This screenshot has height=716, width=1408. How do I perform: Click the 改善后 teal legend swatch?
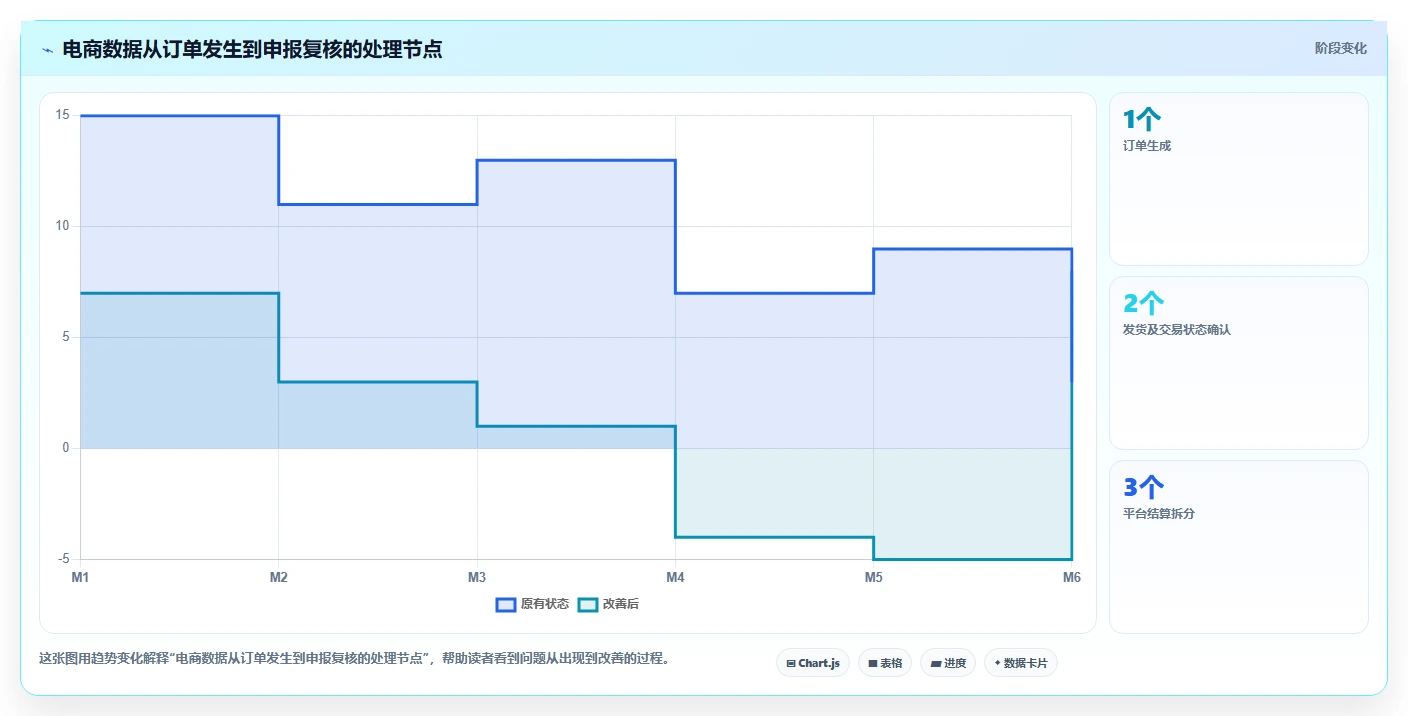point(588,604)
